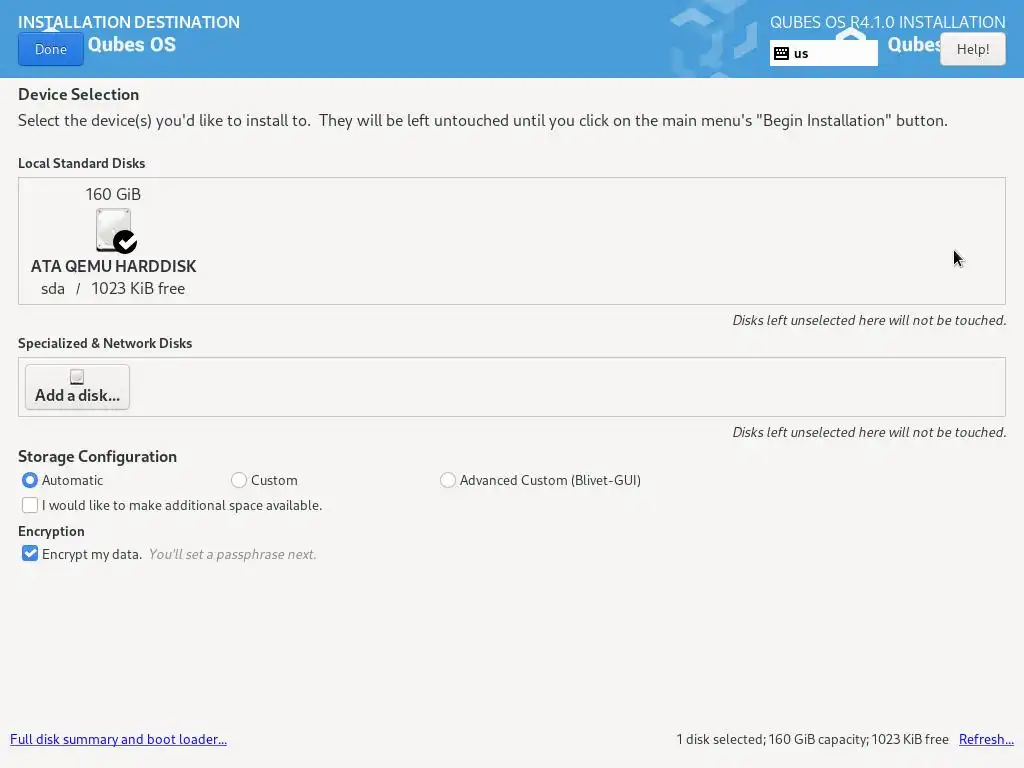Select the ATA QEMU HARDDISK disk icon
Viewport: 1024px width, 768px height.
115,231
